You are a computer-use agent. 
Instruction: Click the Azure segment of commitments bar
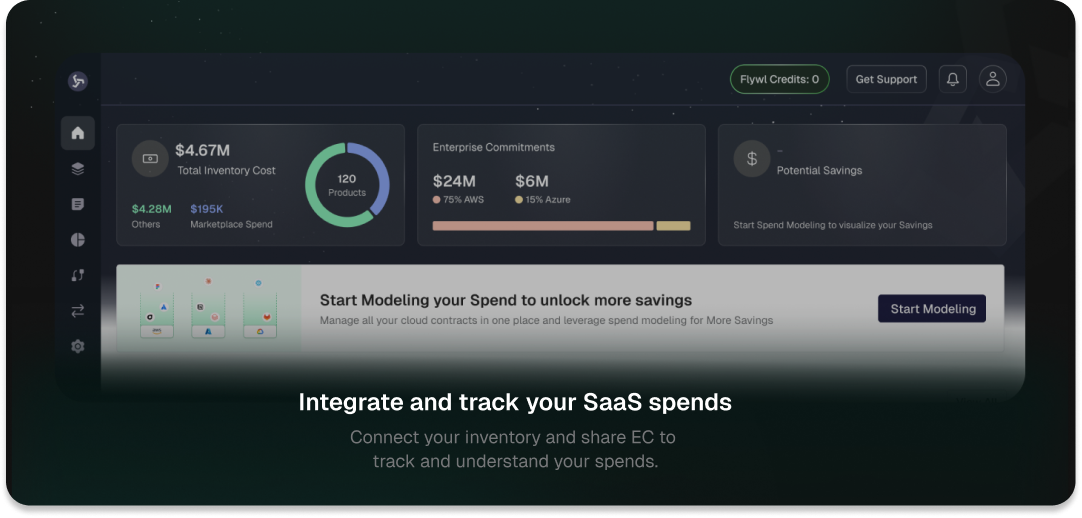tap(673, 226)
